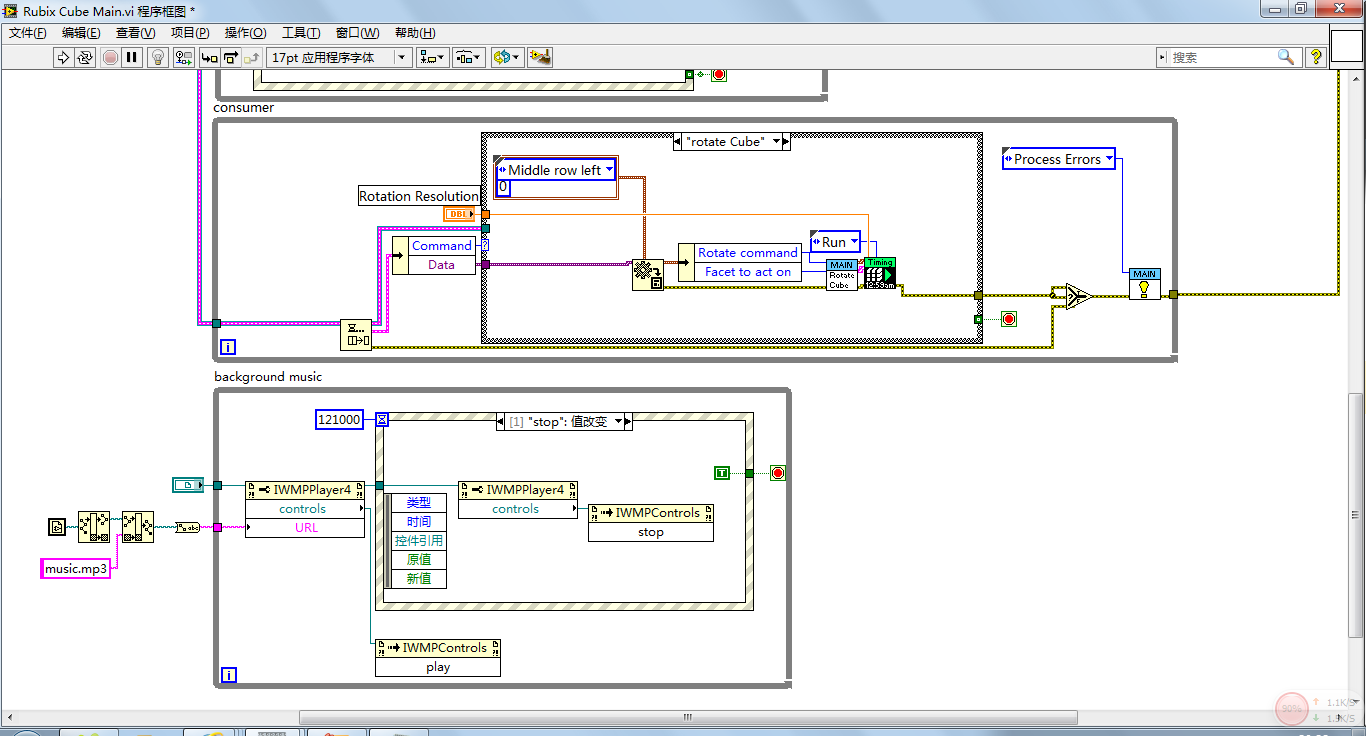Click the Current VI's Path constant
The height and width of the screenshot is (736, 1366).
click(x=56, y=525)
